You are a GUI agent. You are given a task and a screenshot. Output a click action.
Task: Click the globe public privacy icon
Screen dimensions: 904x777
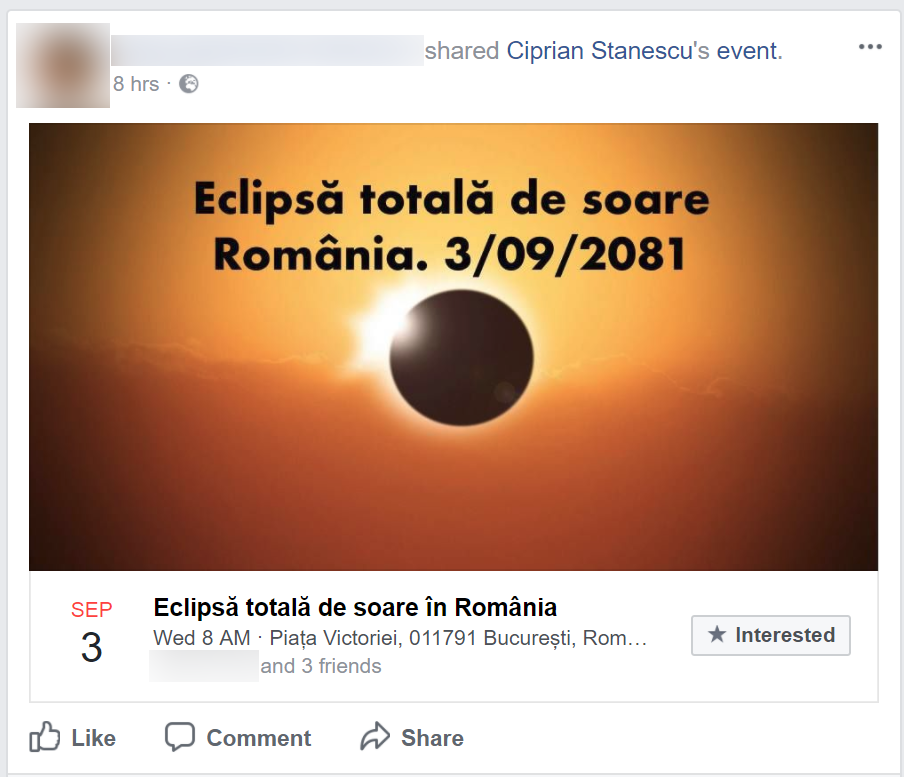pos(189,84)
